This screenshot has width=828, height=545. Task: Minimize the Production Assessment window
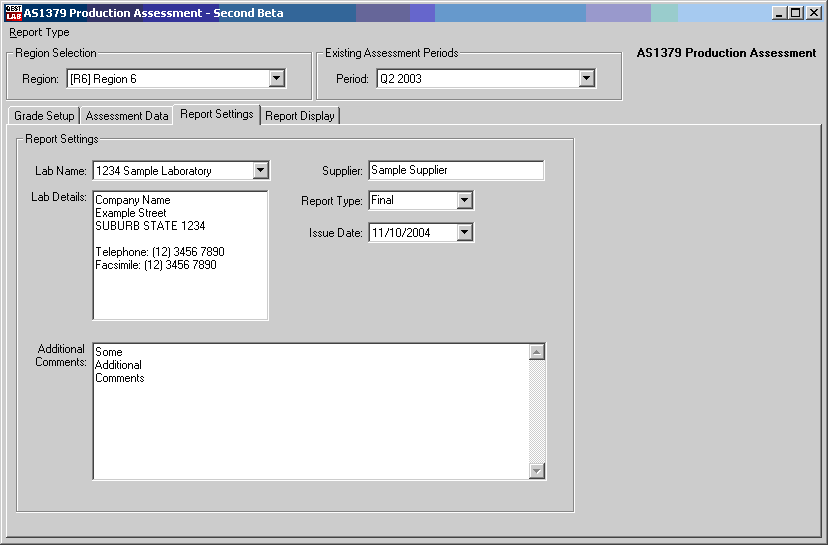pos(779,13)
